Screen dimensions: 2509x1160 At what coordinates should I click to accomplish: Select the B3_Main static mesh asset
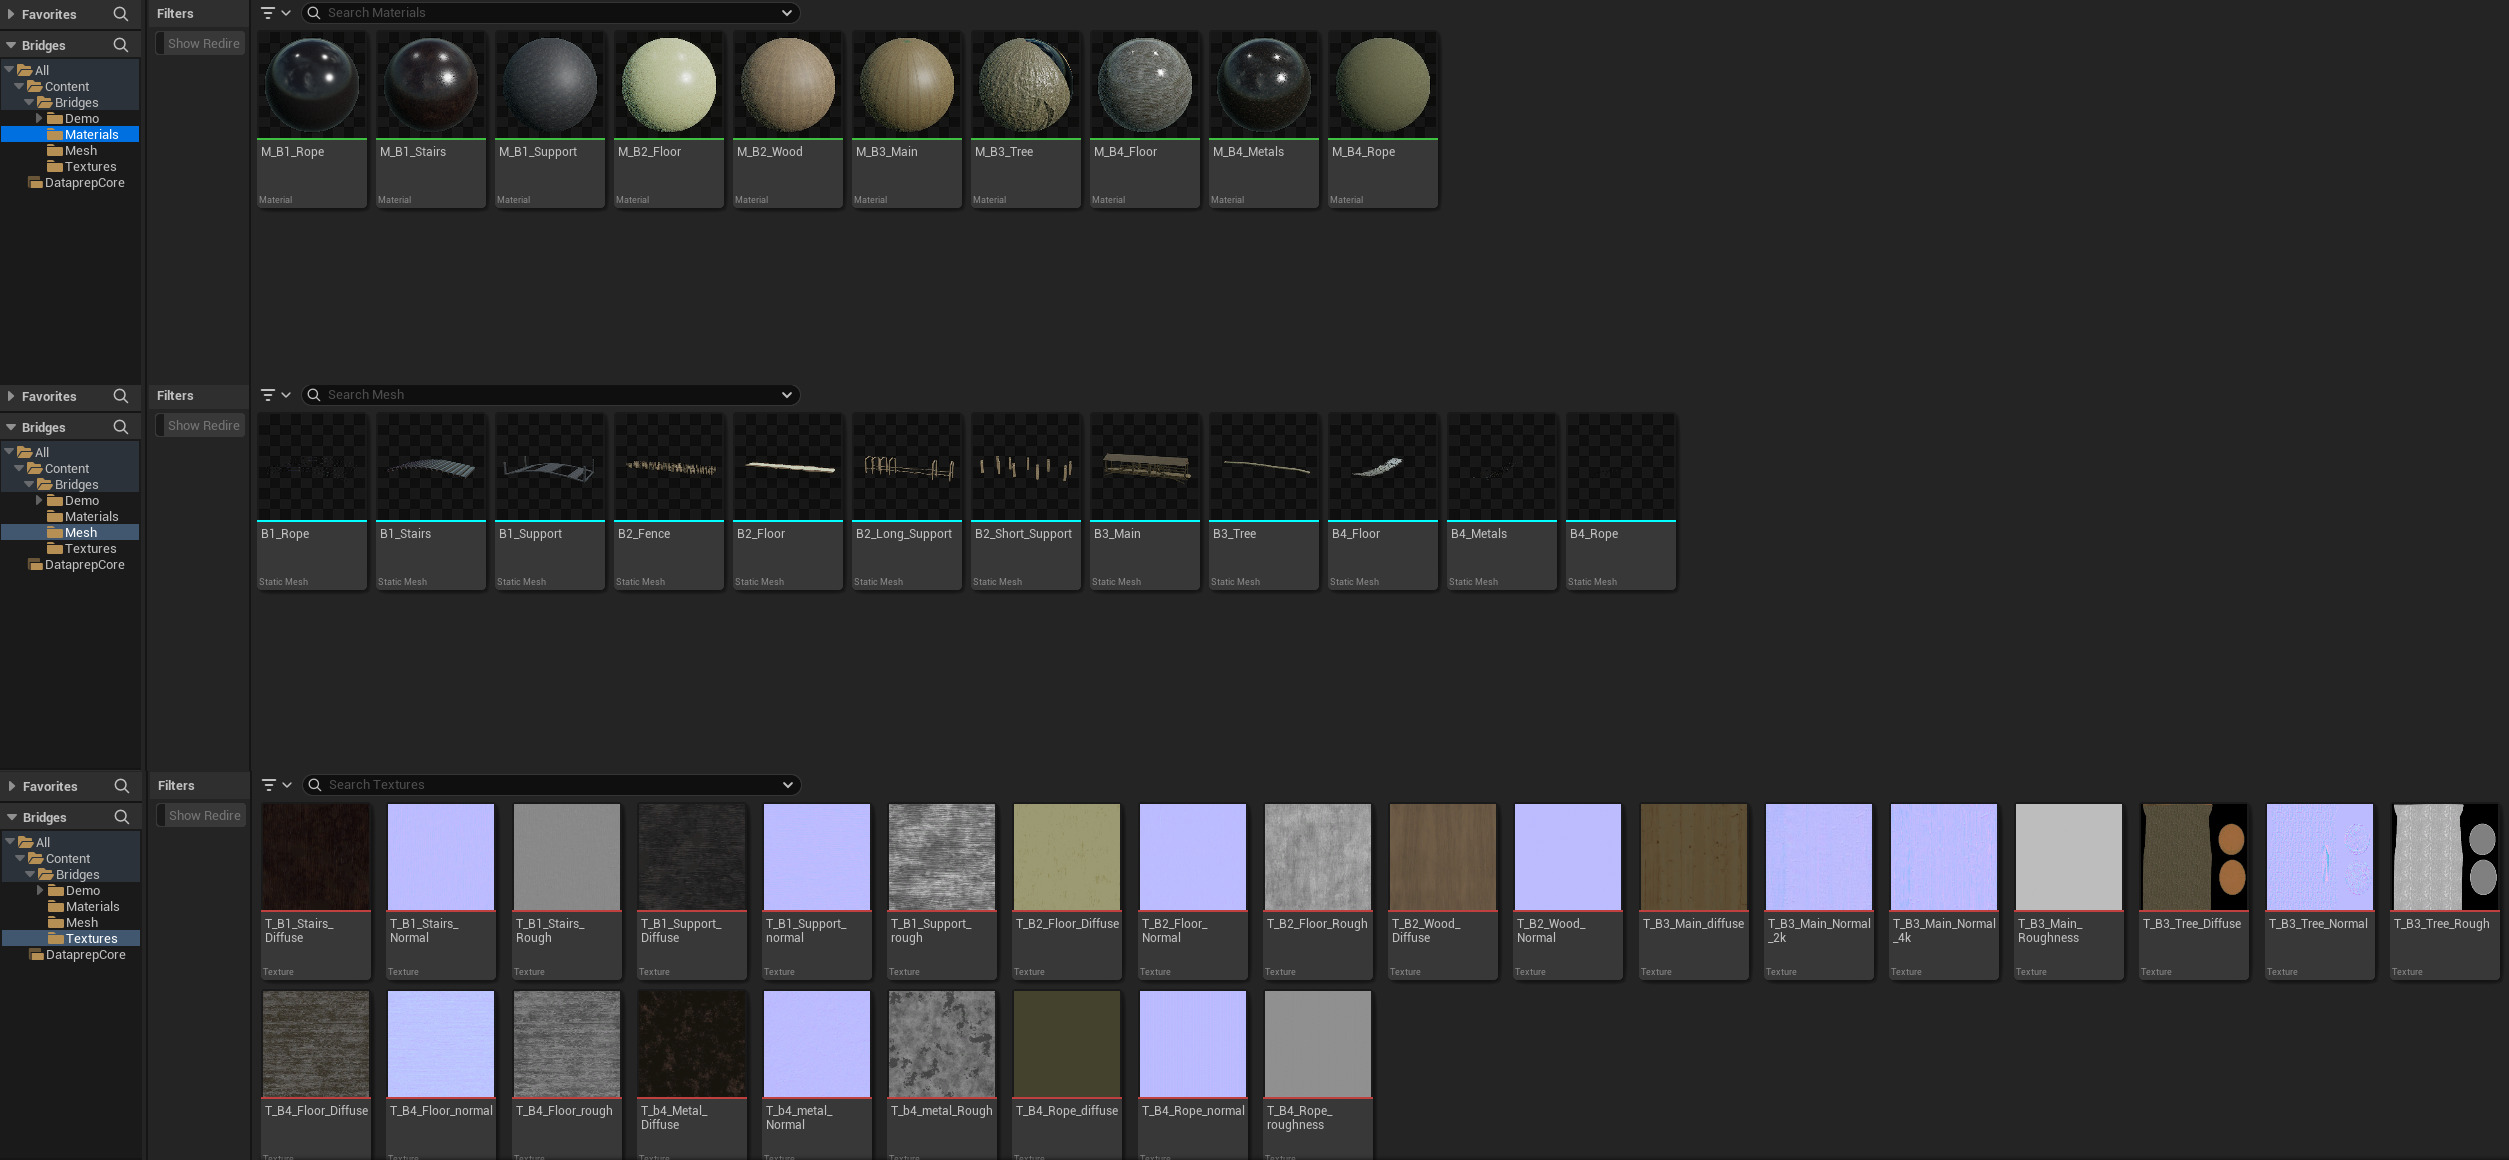[1145, 468]
